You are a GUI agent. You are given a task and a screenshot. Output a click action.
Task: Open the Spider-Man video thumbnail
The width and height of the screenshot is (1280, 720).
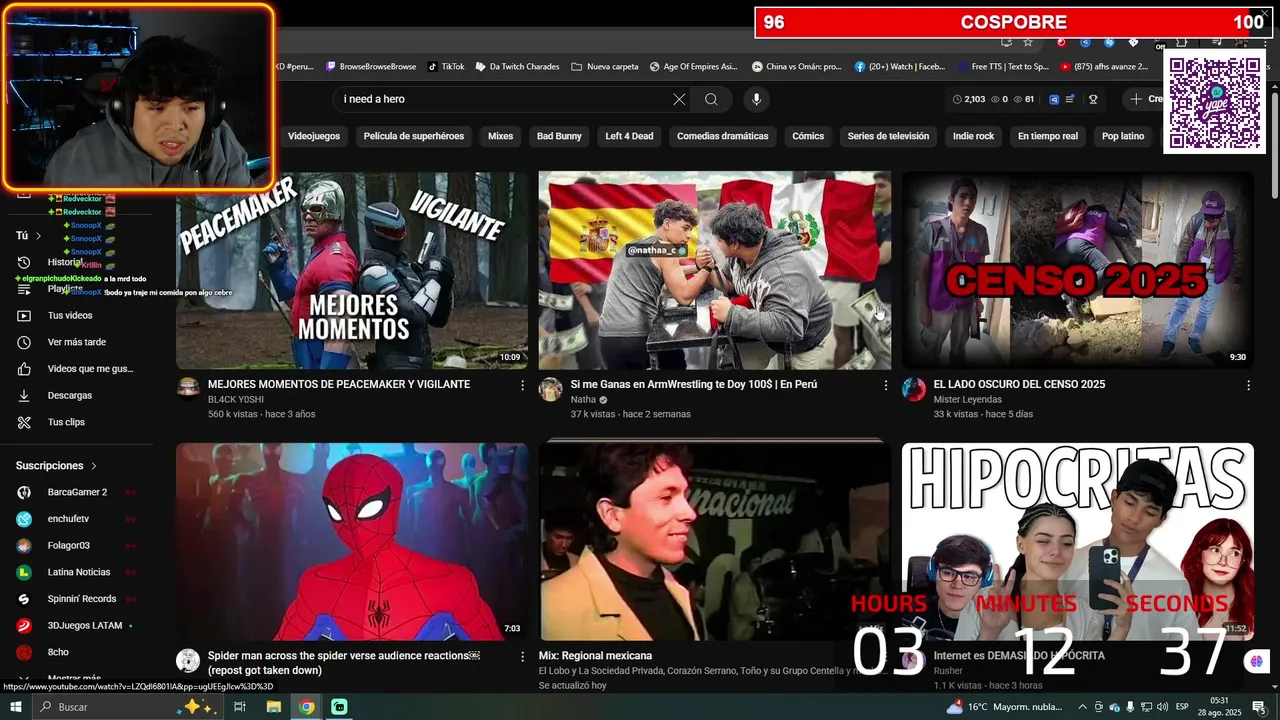pyautogui.click(x=352, y=541)
